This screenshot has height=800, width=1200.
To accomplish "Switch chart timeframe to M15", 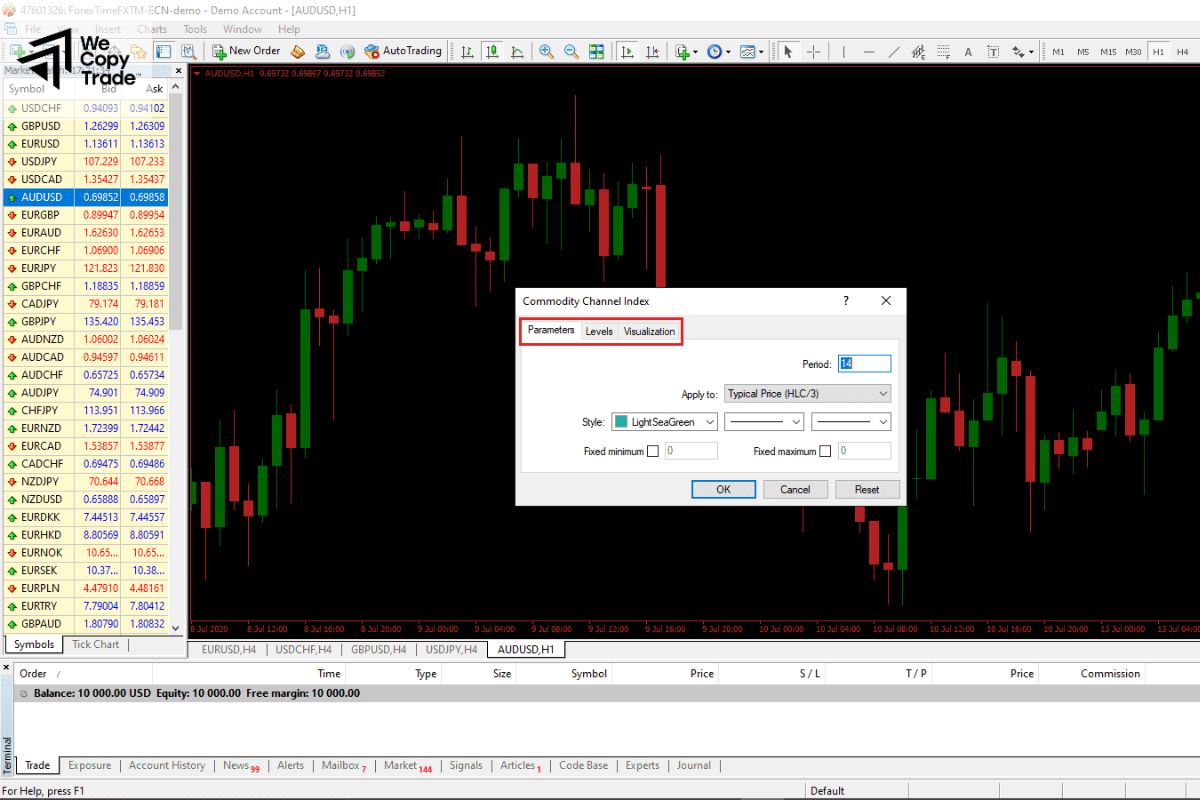I will 1108,50.
